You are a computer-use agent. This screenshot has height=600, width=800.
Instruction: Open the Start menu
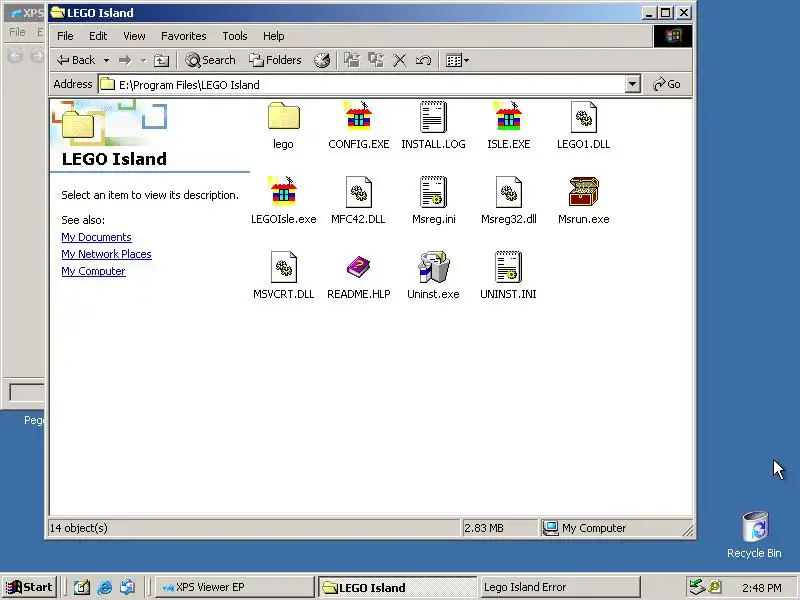tap(30, 587)
